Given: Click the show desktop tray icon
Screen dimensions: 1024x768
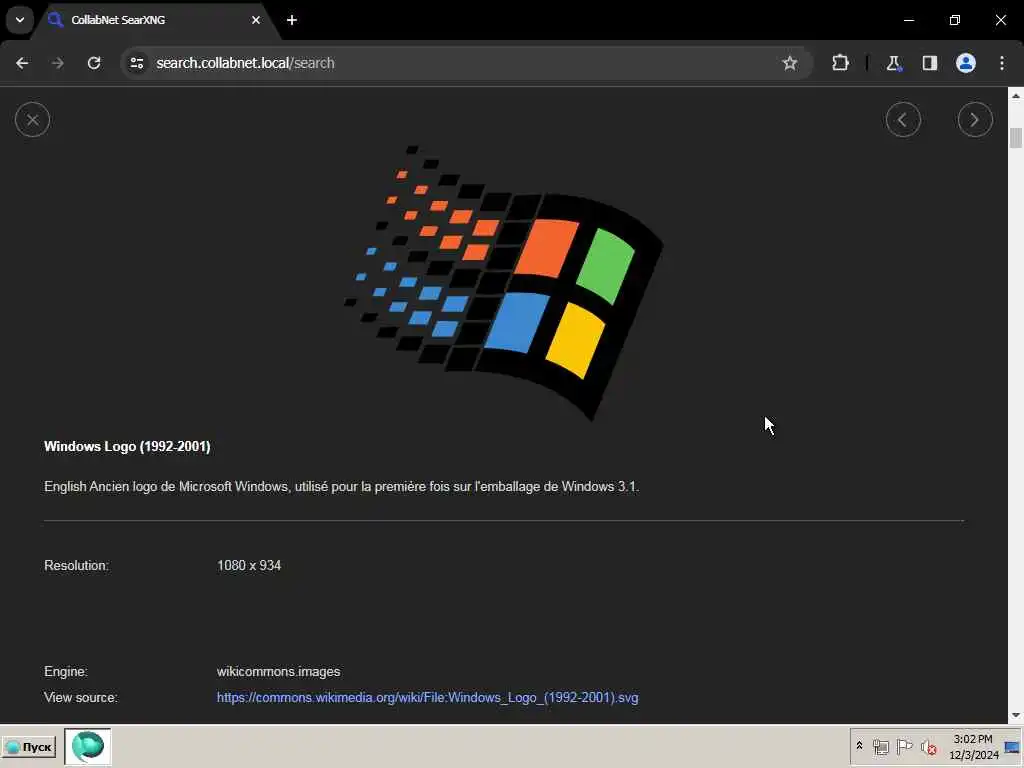Looking at the screenshot, I should [x=1013, y=747].
